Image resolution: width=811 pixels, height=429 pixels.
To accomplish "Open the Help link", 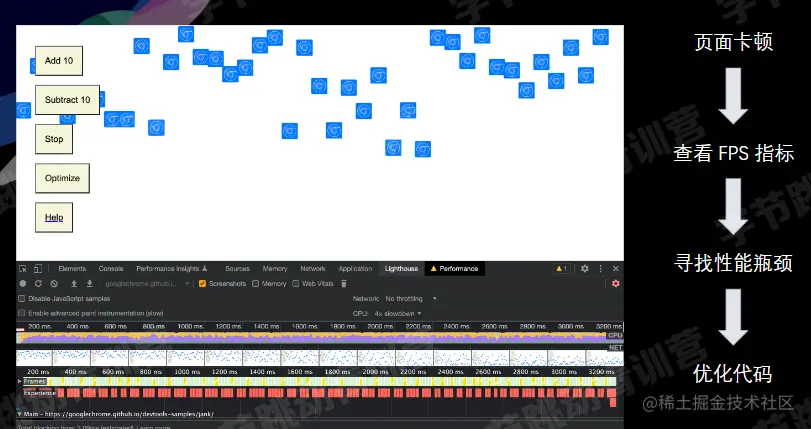I will (x=54, y=217).
